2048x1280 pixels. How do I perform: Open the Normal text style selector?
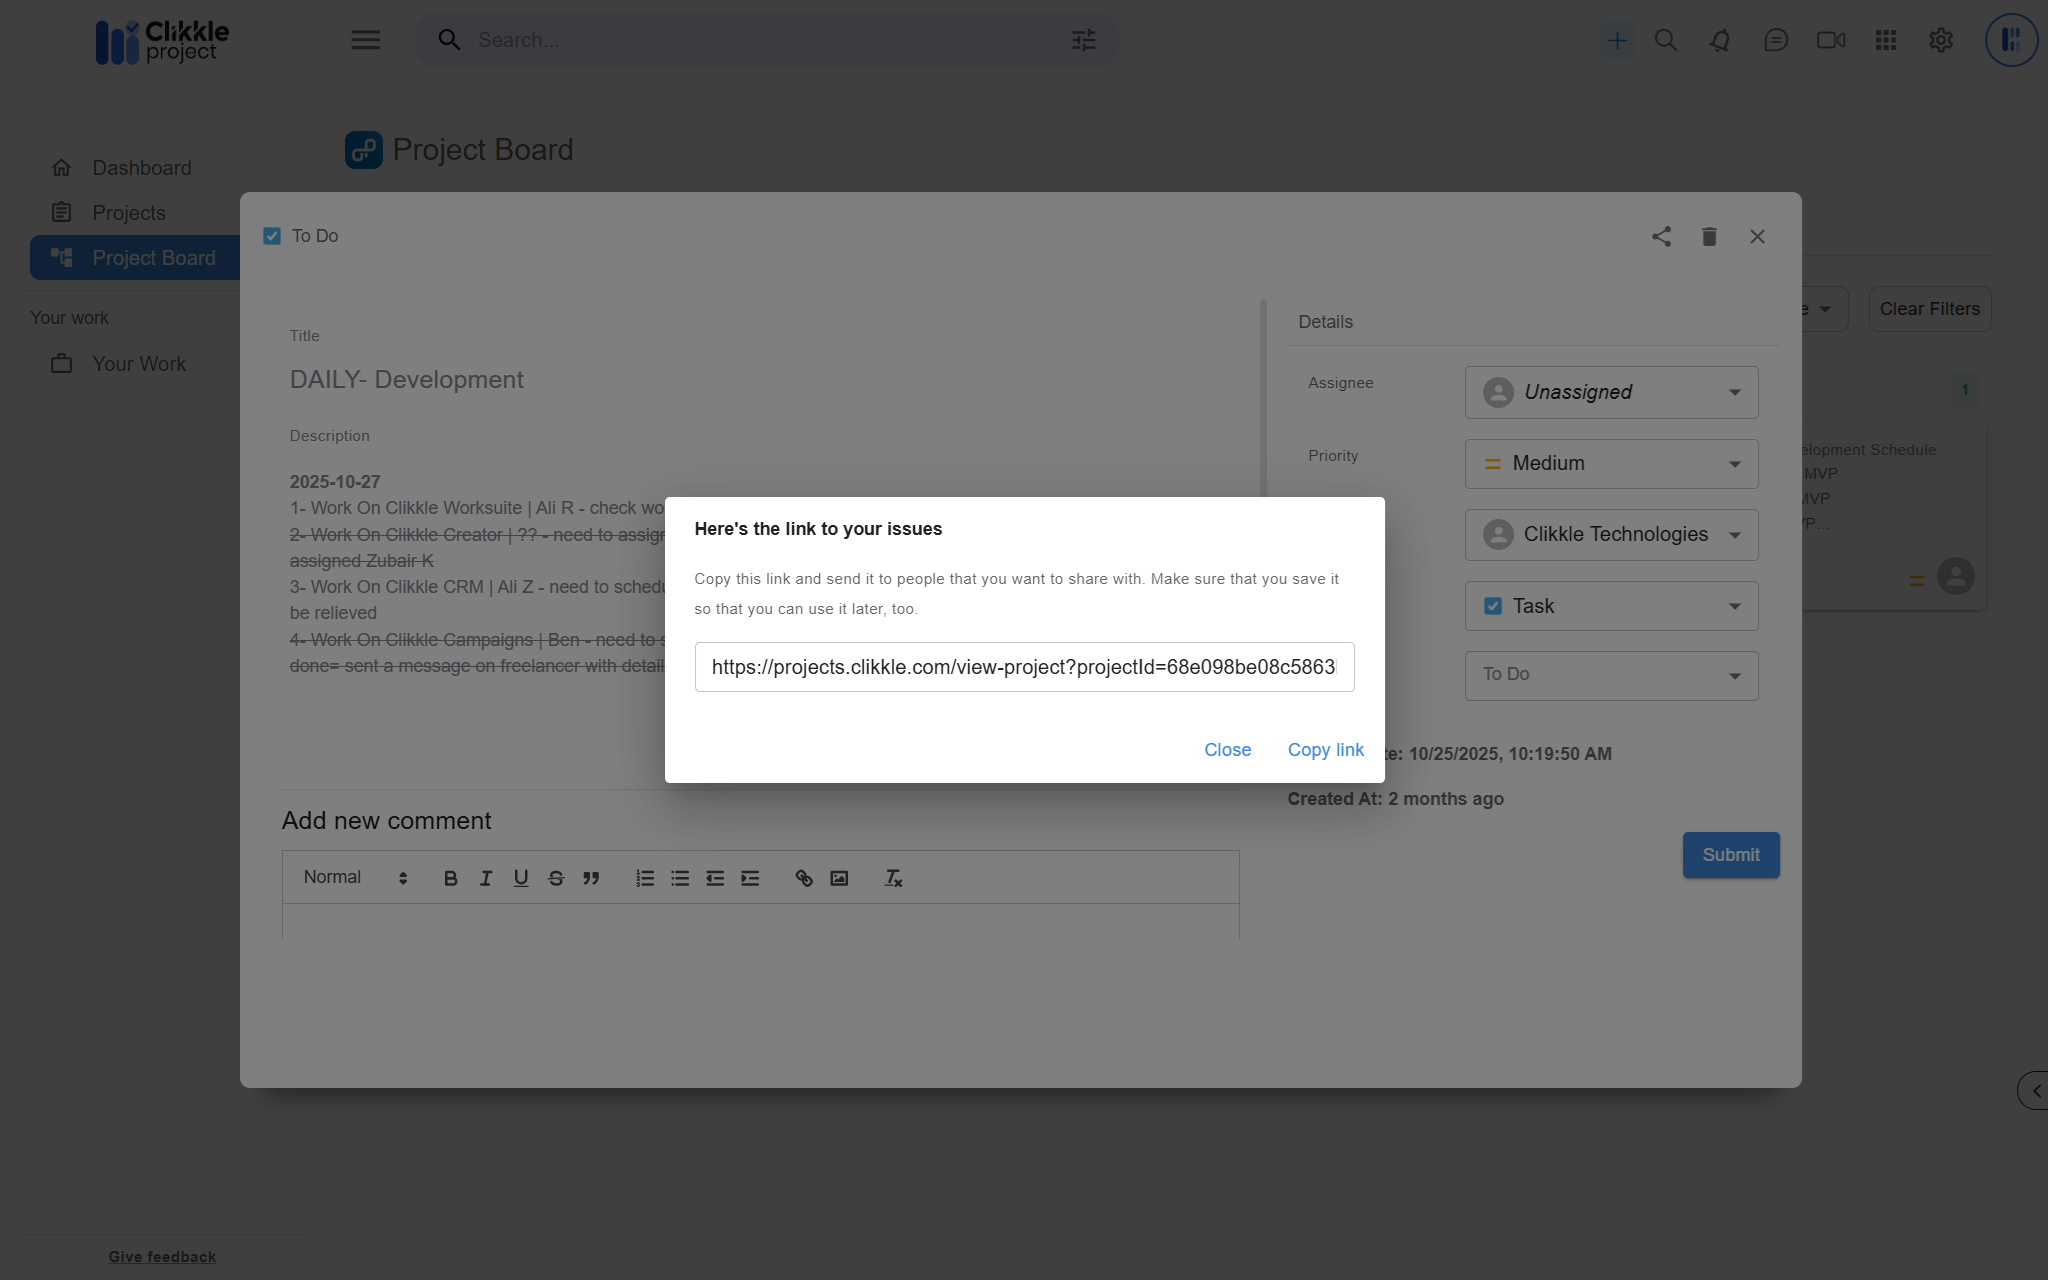[355, 878]
